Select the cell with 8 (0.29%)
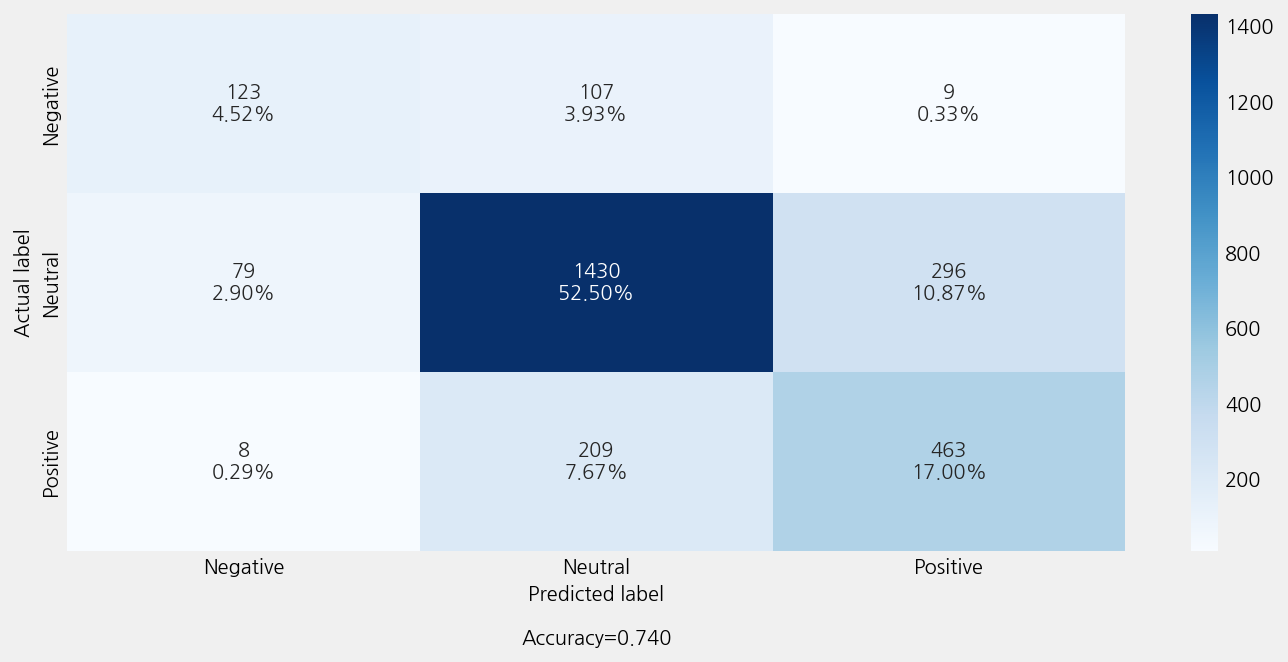The image size is (1288, 662). [243, 461]
